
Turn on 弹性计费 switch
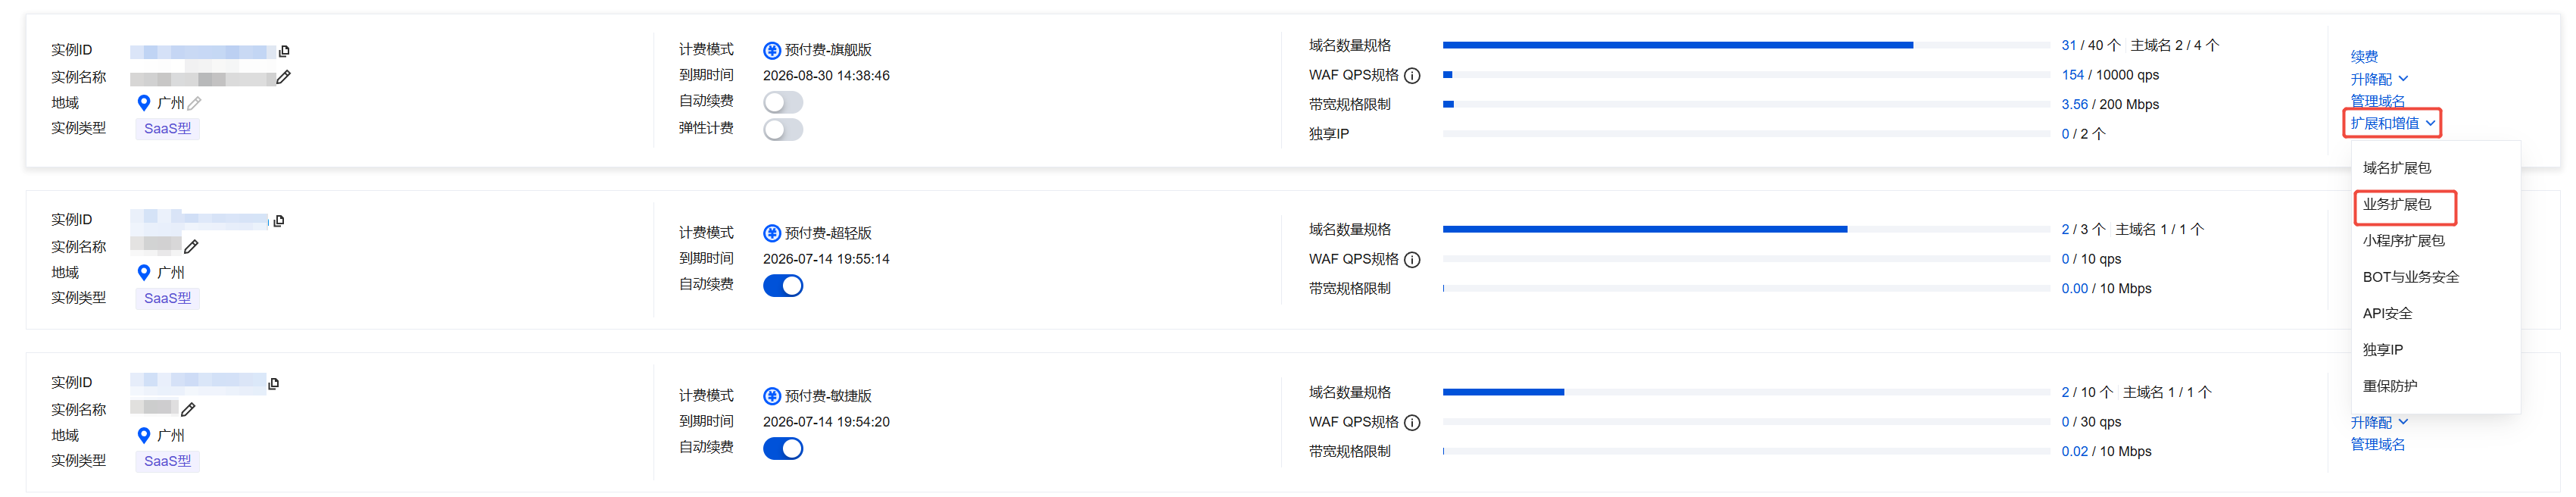782,129
